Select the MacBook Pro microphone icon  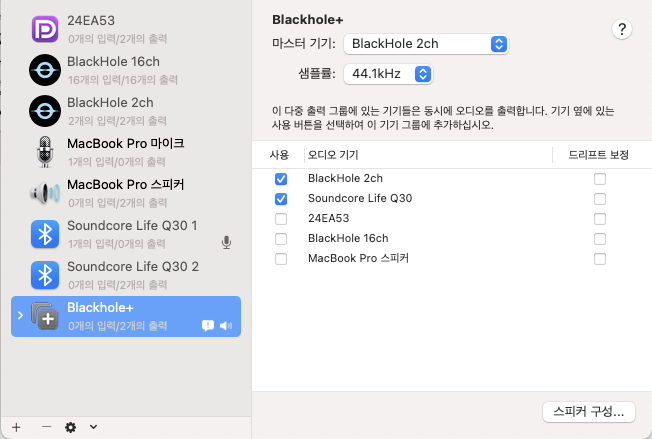(x=45, y=152)
